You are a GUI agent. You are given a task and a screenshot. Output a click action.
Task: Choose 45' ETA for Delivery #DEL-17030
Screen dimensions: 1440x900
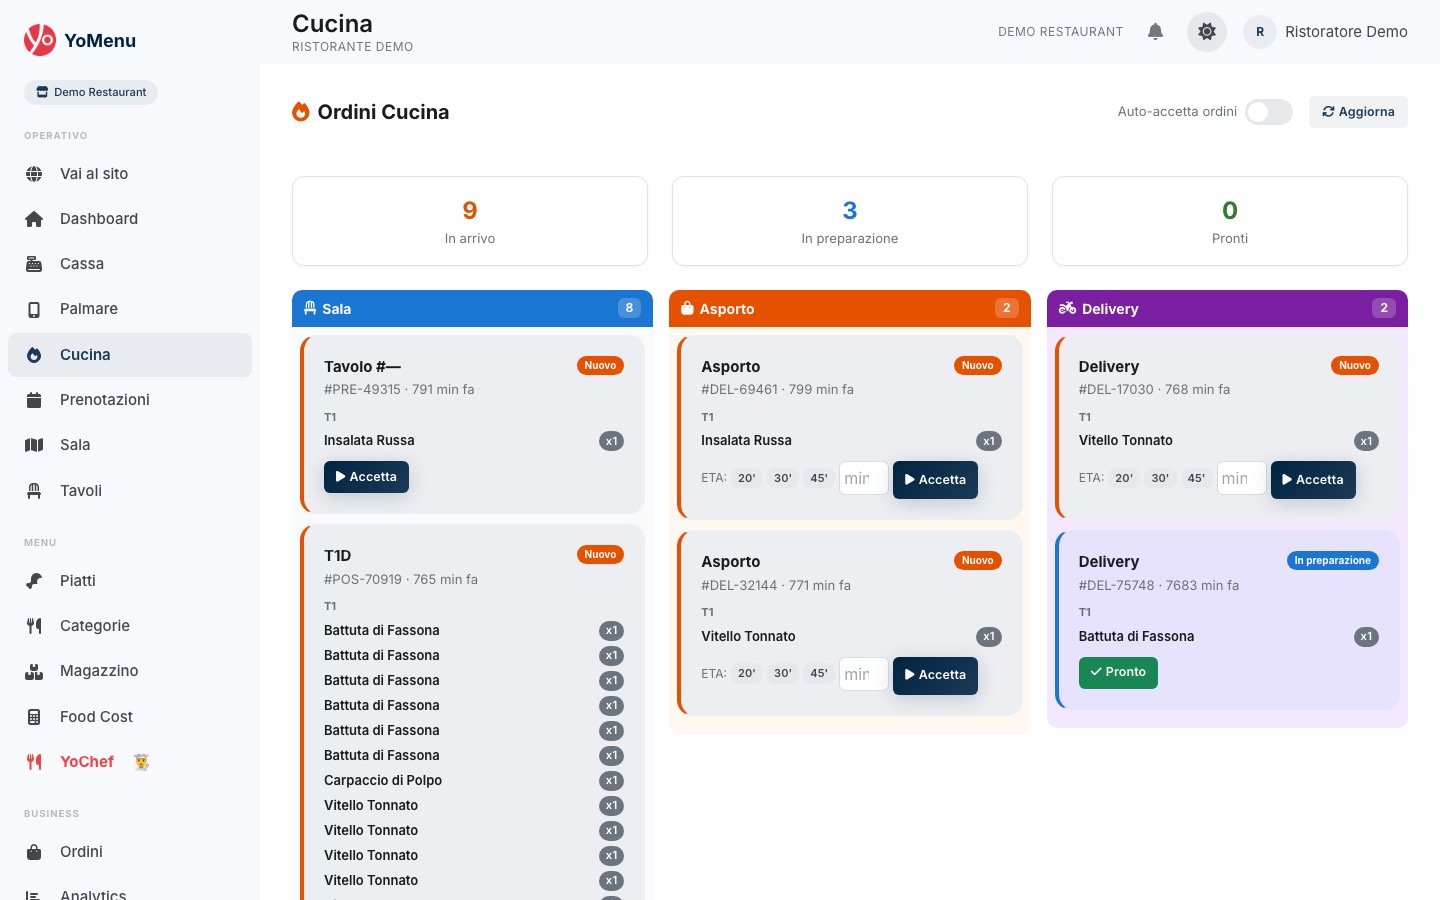tap(1196, 478)
